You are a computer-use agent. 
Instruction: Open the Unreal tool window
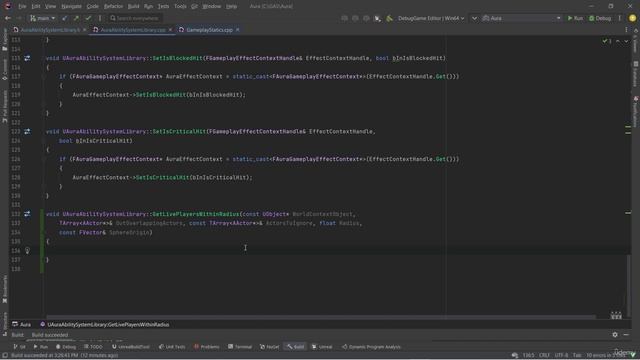(322, 347)
